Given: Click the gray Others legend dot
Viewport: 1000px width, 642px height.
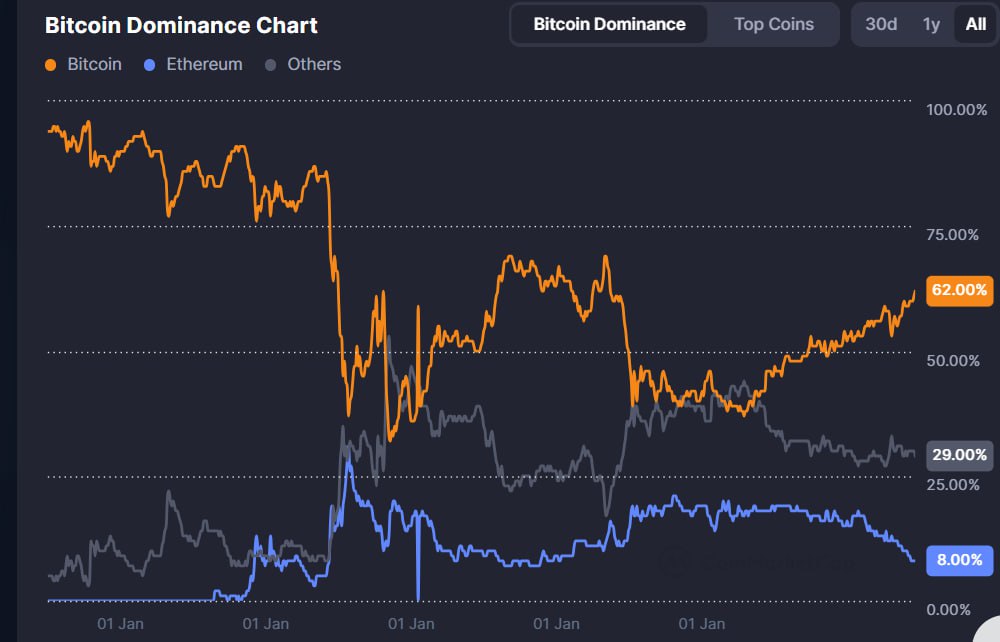Looking at the screenshot, I should point(270,65).
